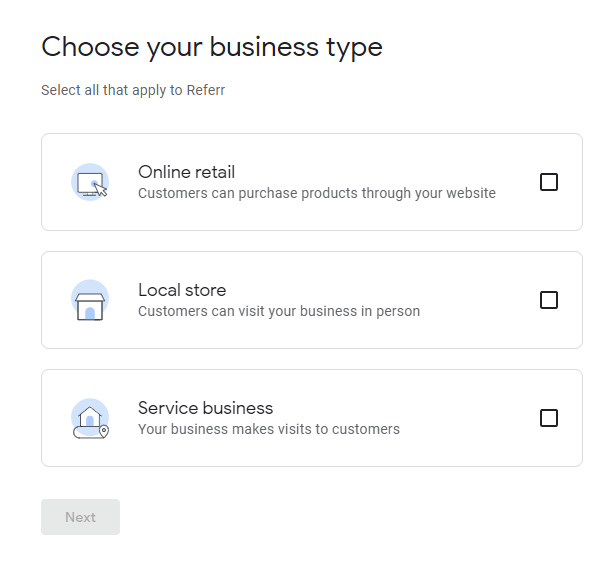Tick the Online retail checkbox
The height and width of the screenshot is (576, 606).
[548, 182]
